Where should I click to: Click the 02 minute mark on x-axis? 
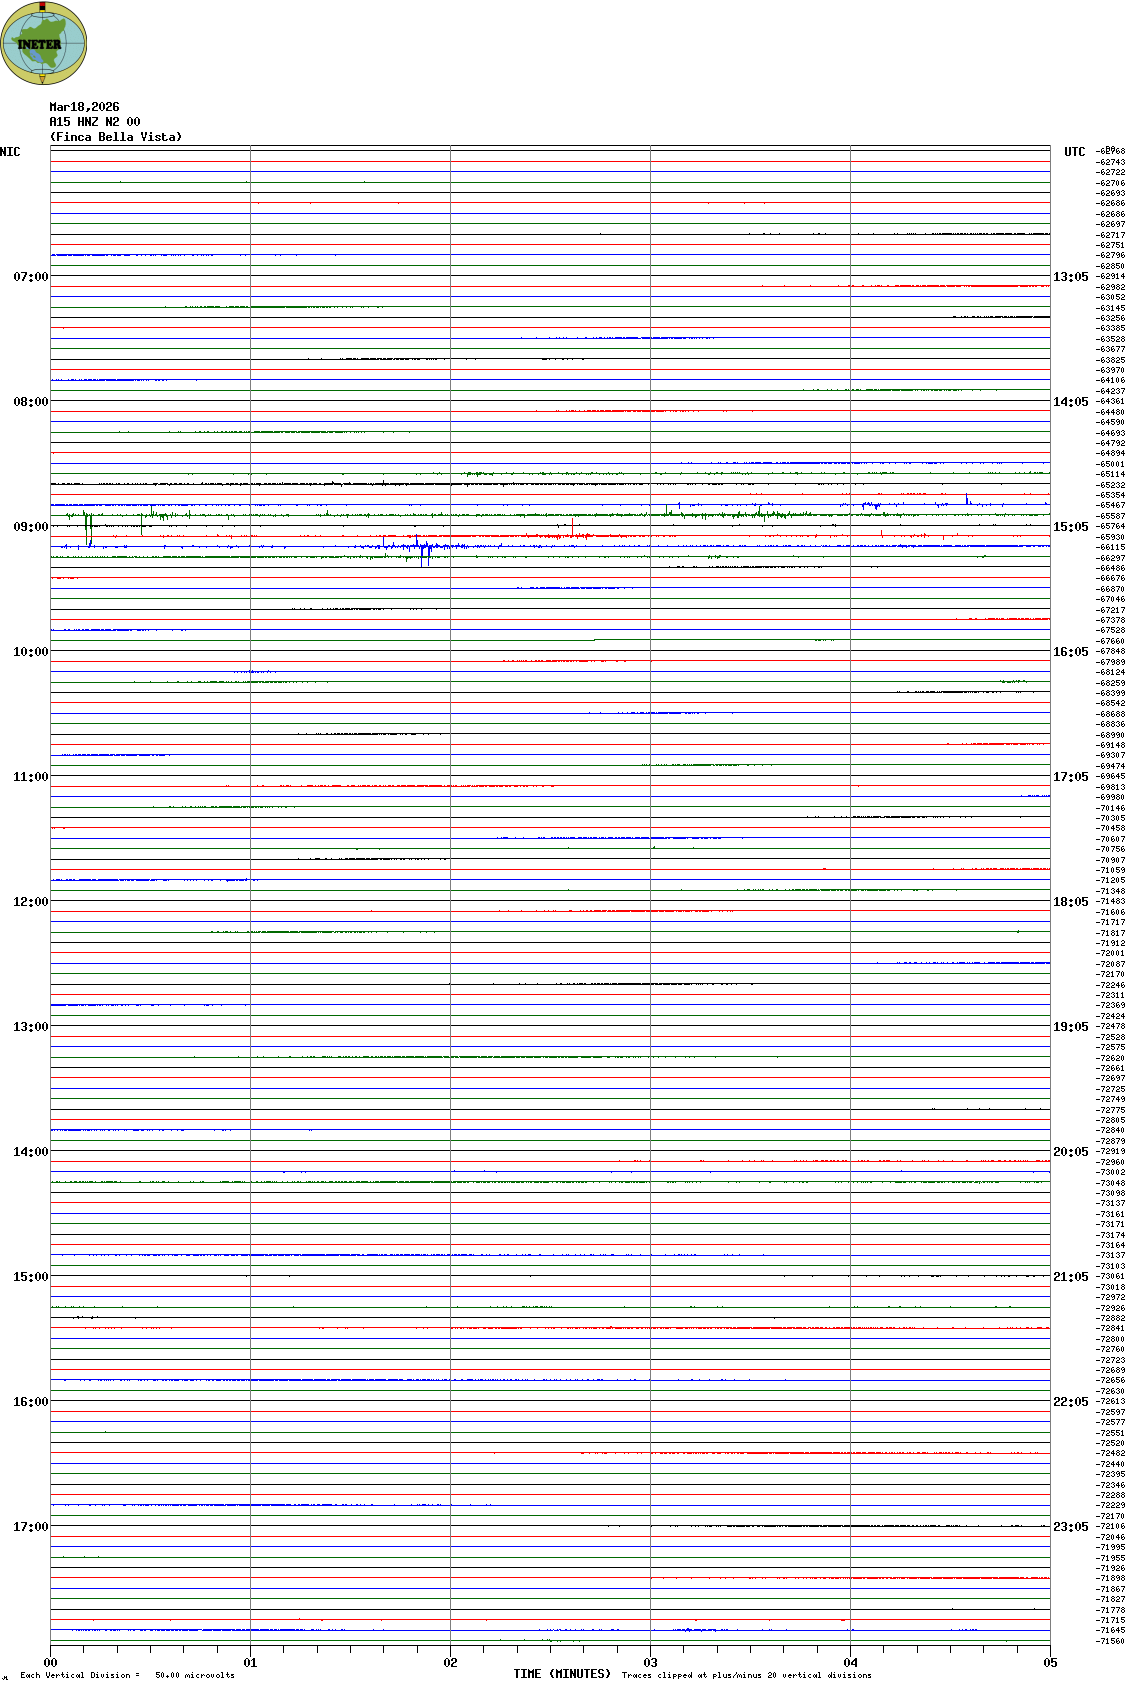451,1663
